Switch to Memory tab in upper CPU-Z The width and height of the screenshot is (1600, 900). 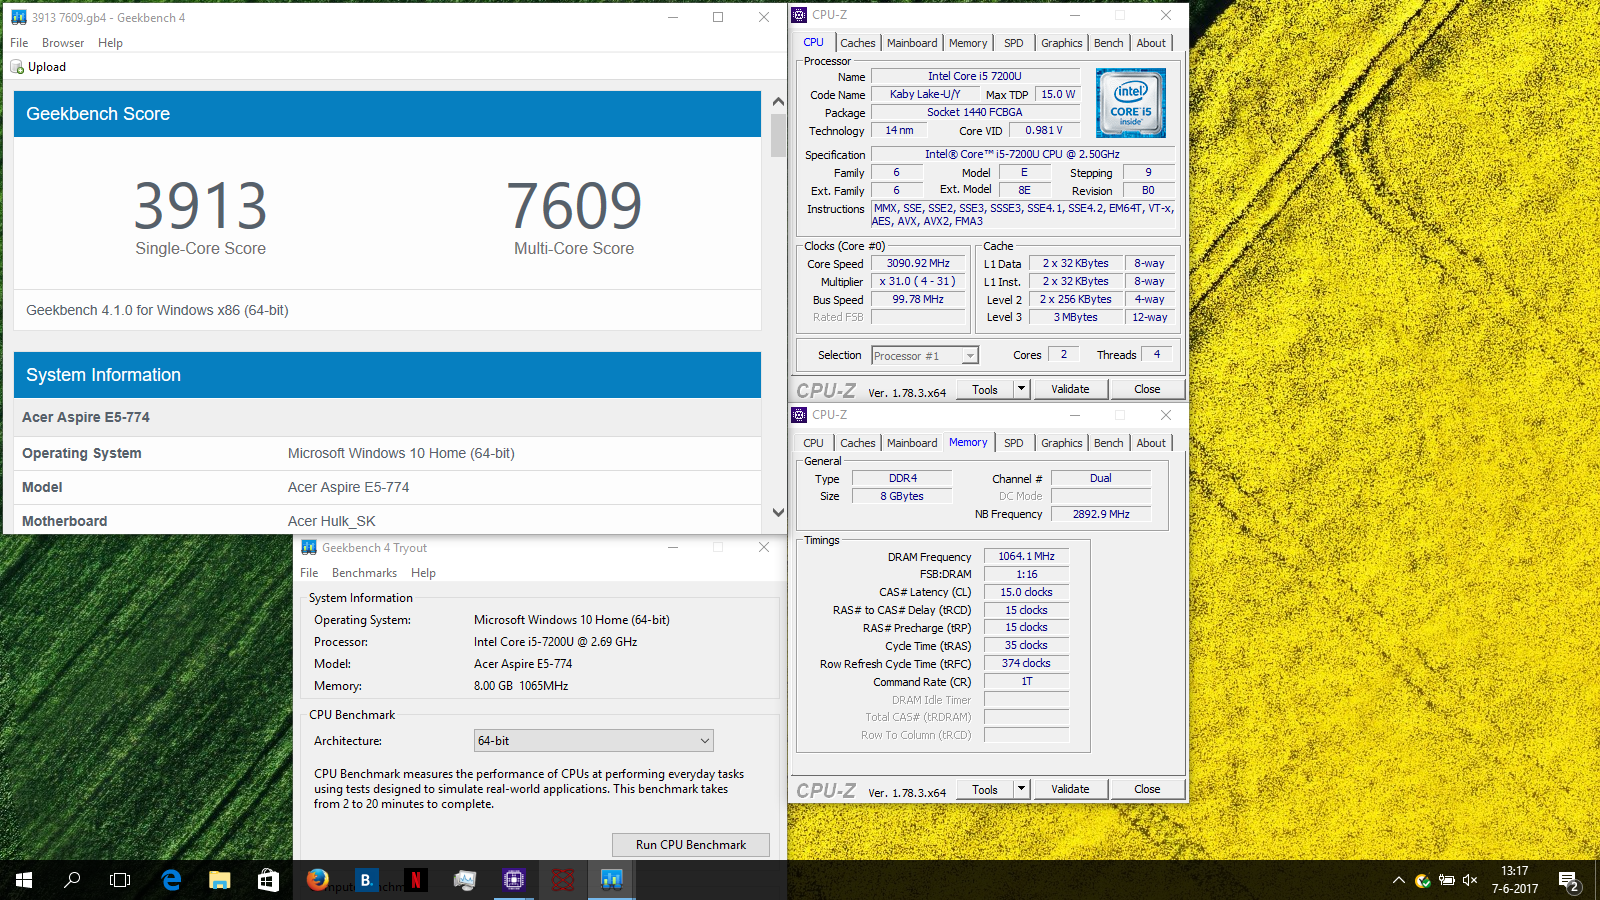click(x=968, y=43)
